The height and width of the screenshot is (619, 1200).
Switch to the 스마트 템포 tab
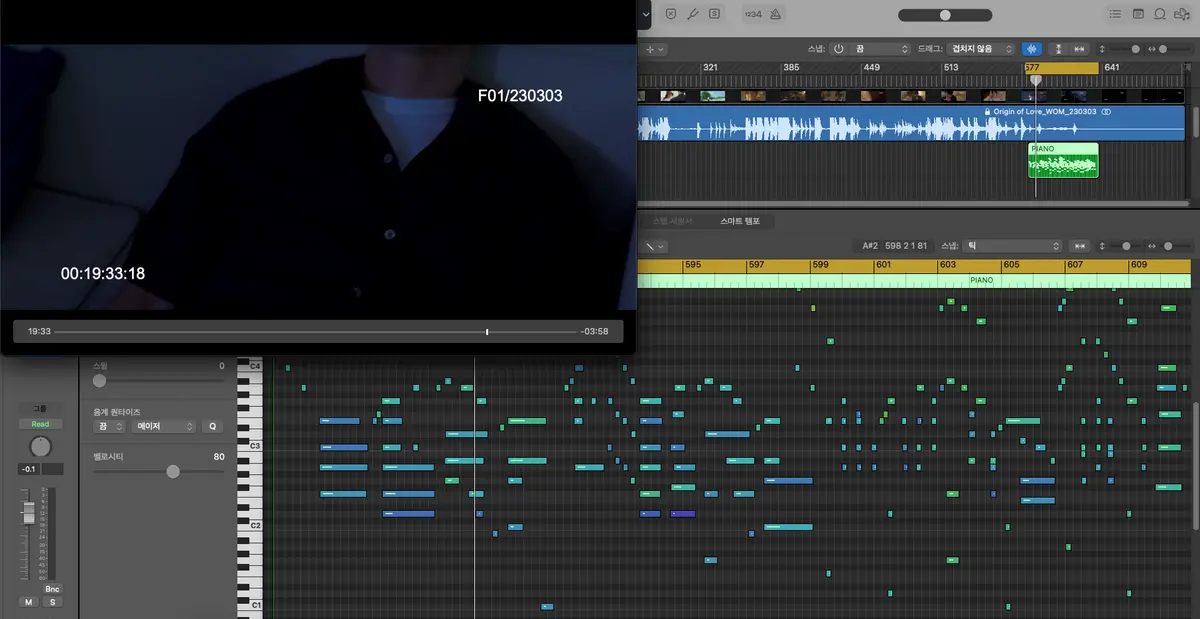(x=740, y=220)
